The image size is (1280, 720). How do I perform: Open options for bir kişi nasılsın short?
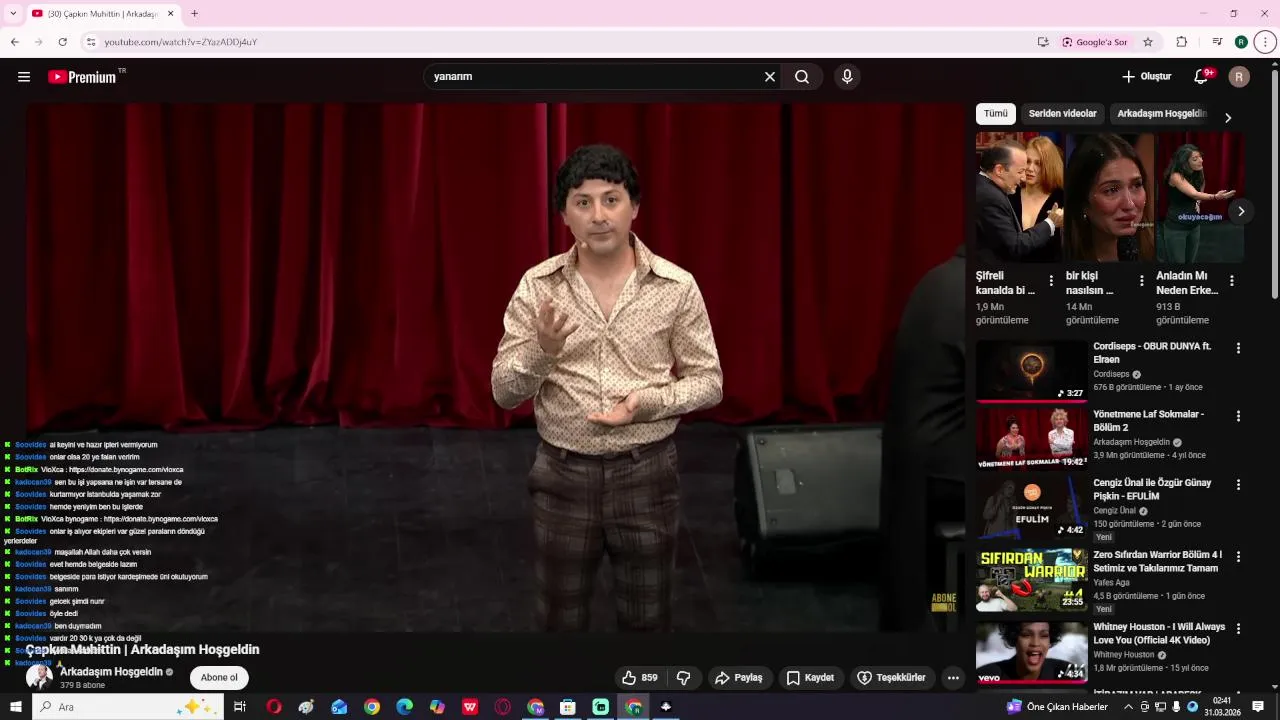coord(1141,281)
